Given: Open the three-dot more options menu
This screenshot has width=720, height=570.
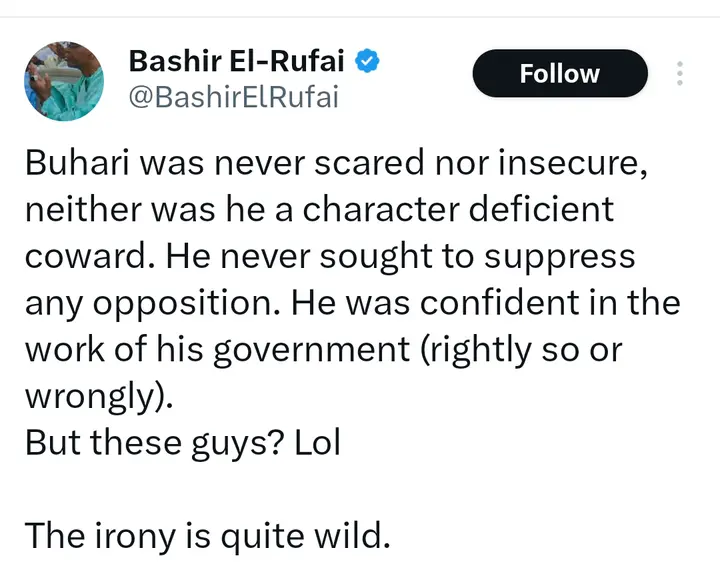Looking at the screenshot, I should coord(680,74).
